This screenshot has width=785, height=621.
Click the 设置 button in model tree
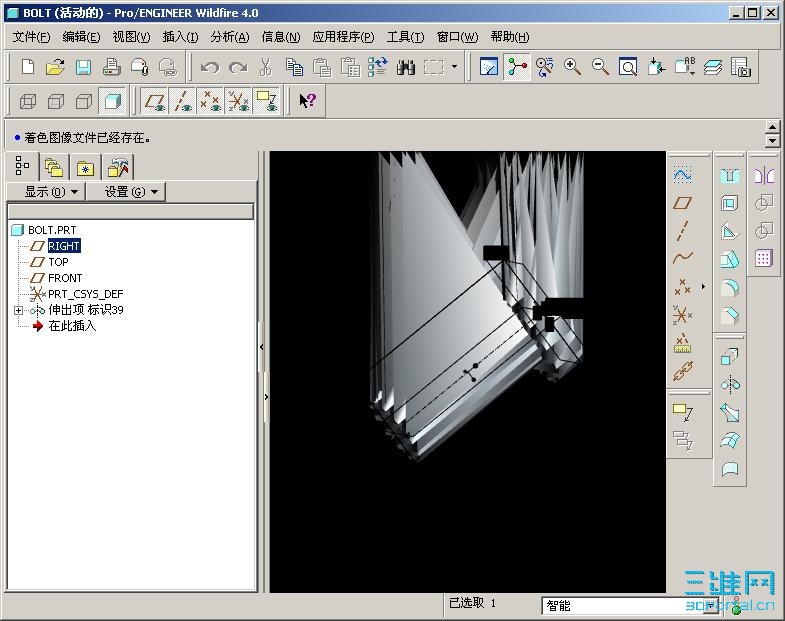pyautogui.click(x=126, y=191)
